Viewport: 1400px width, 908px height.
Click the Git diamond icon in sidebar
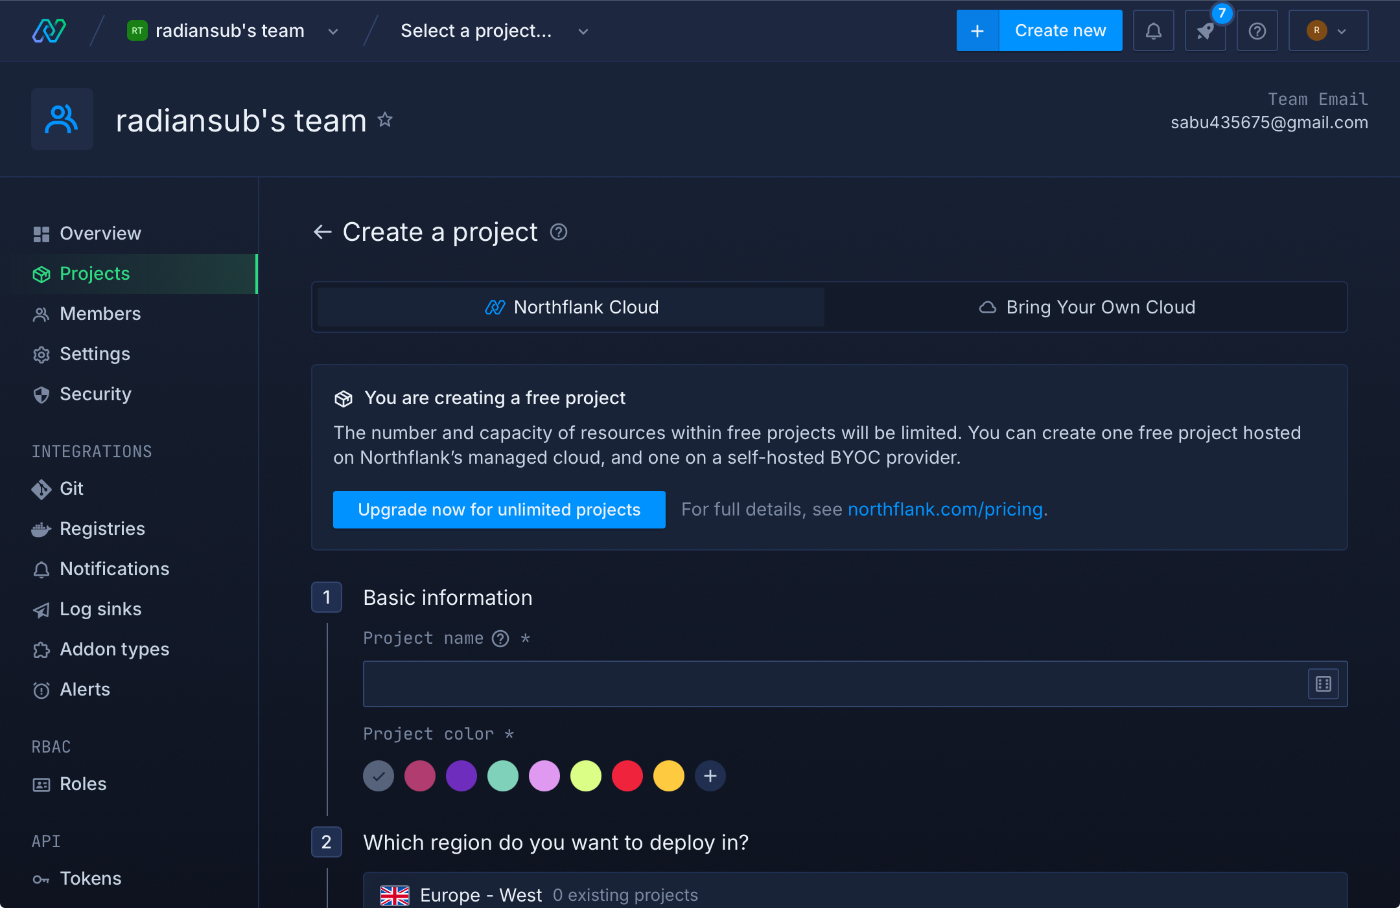coord(41,489)
